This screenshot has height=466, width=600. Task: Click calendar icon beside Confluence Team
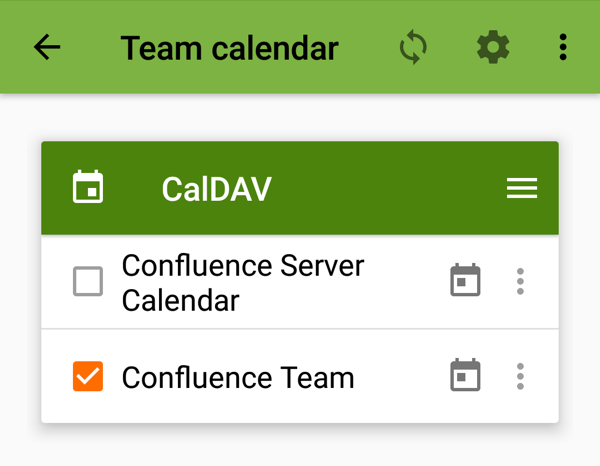tap(465, 376)
